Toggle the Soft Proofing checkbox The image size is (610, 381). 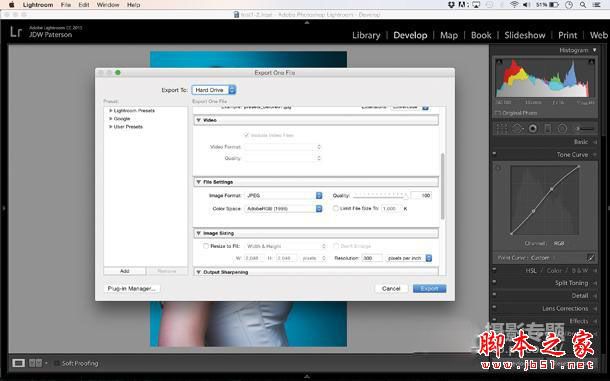[57, 363]
